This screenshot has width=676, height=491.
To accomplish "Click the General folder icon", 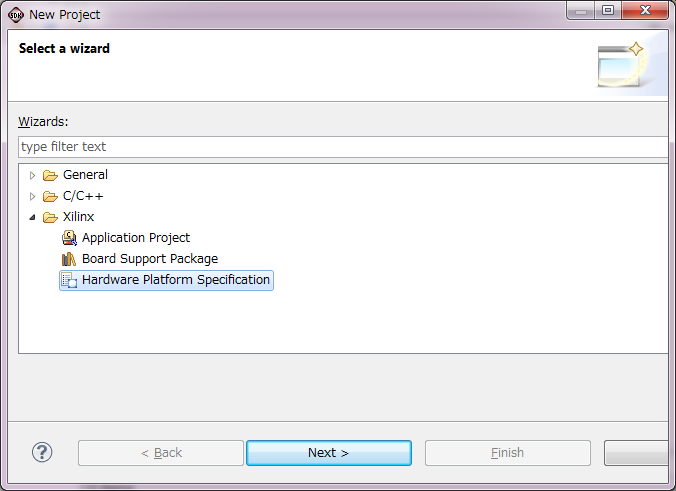I will click(50, 175).
